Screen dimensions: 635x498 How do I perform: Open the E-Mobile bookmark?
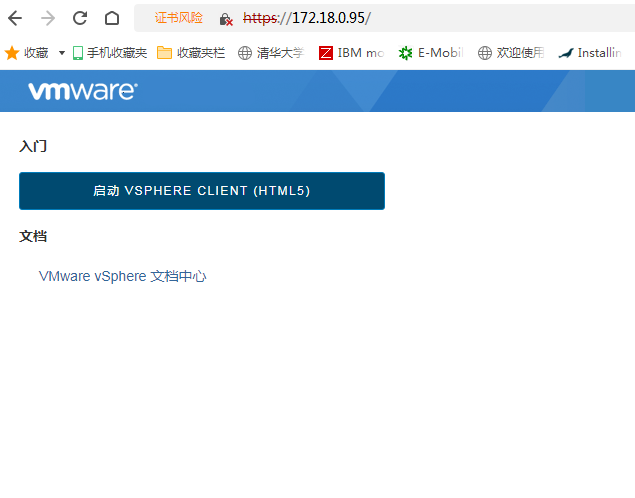(x=430, y=53)
